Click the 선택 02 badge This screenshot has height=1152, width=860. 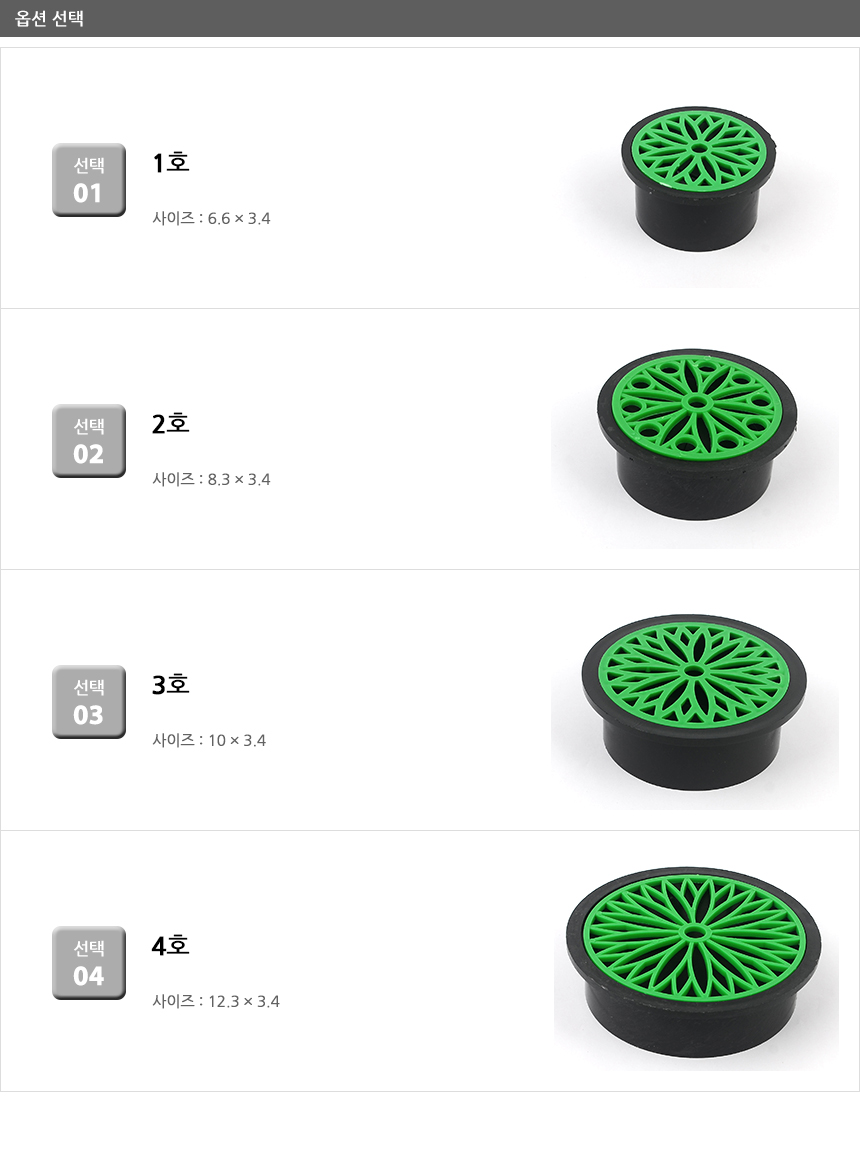tap(89, 441)
